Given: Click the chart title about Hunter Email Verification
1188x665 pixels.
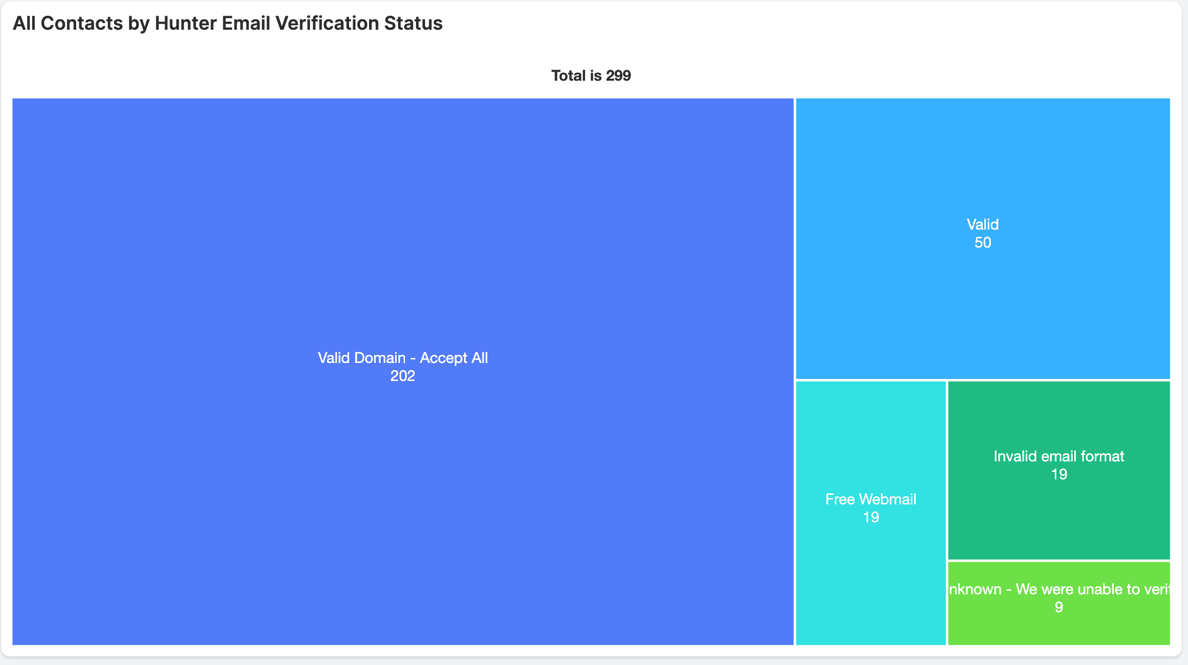Looking at the screenshot, I should pyautogui.click(x=228, y=23).
